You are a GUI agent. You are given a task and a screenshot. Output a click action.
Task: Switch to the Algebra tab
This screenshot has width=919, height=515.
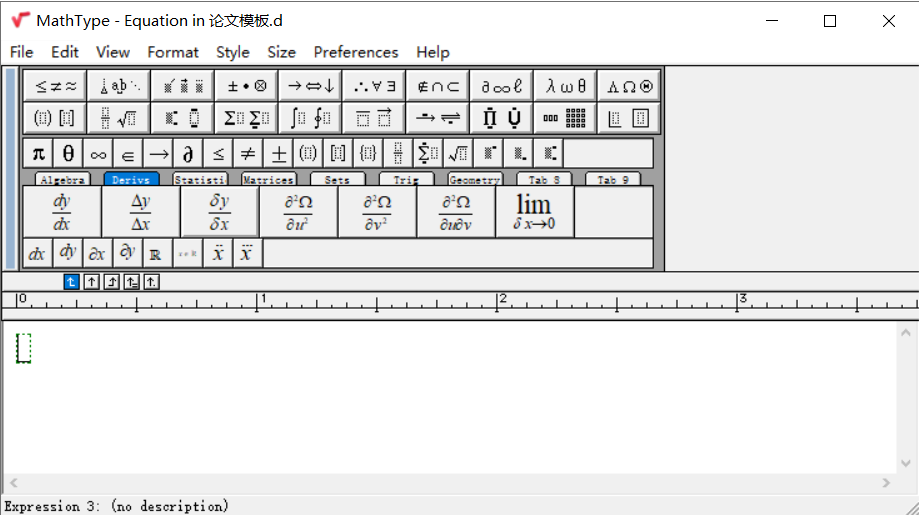(x=63, y=179)
